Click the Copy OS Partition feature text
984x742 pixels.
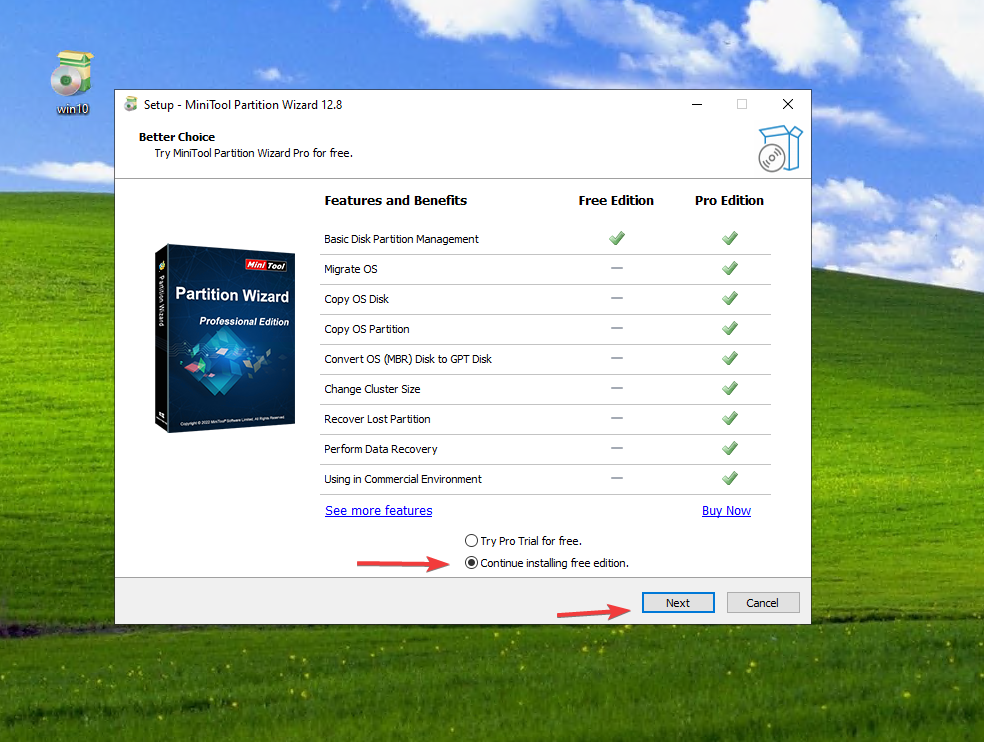point(366,330)
